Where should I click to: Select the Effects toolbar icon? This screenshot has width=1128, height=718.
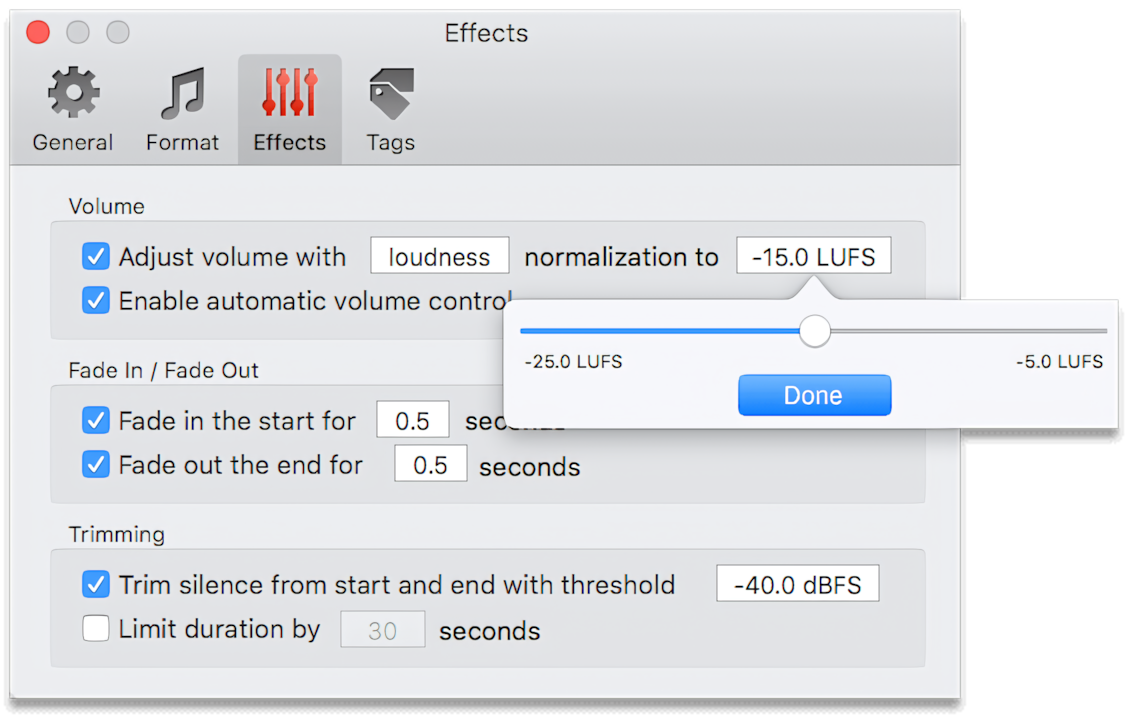click(289, 107)
